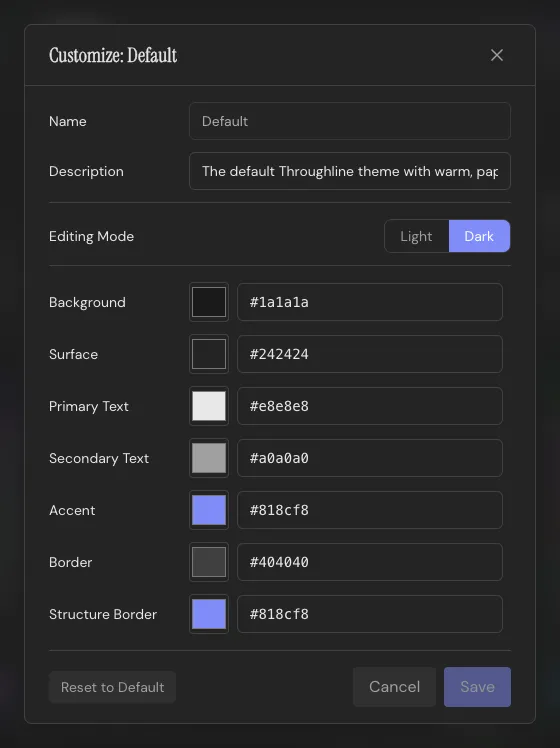This screenshot has width=560, height=748.
Task: Switch editing mode to Light
Action: [x=416, y=236]
